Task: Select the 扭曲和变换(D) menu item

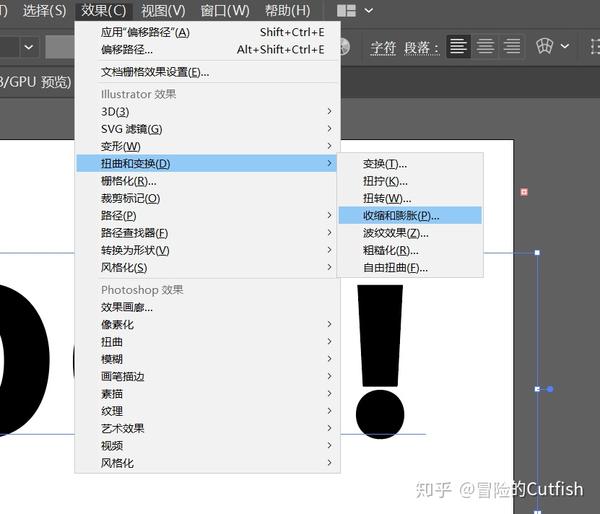Action: [x=207, y=163]
